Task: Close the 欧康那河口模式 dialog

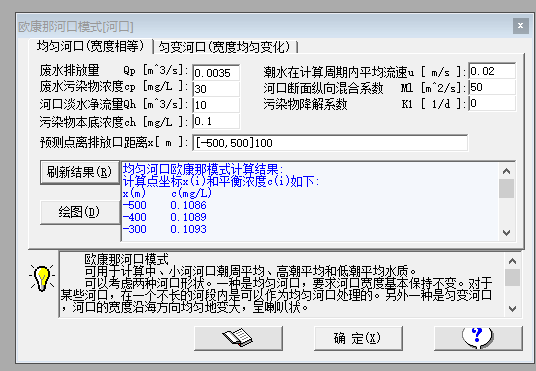Action: [x=520, y=26]
